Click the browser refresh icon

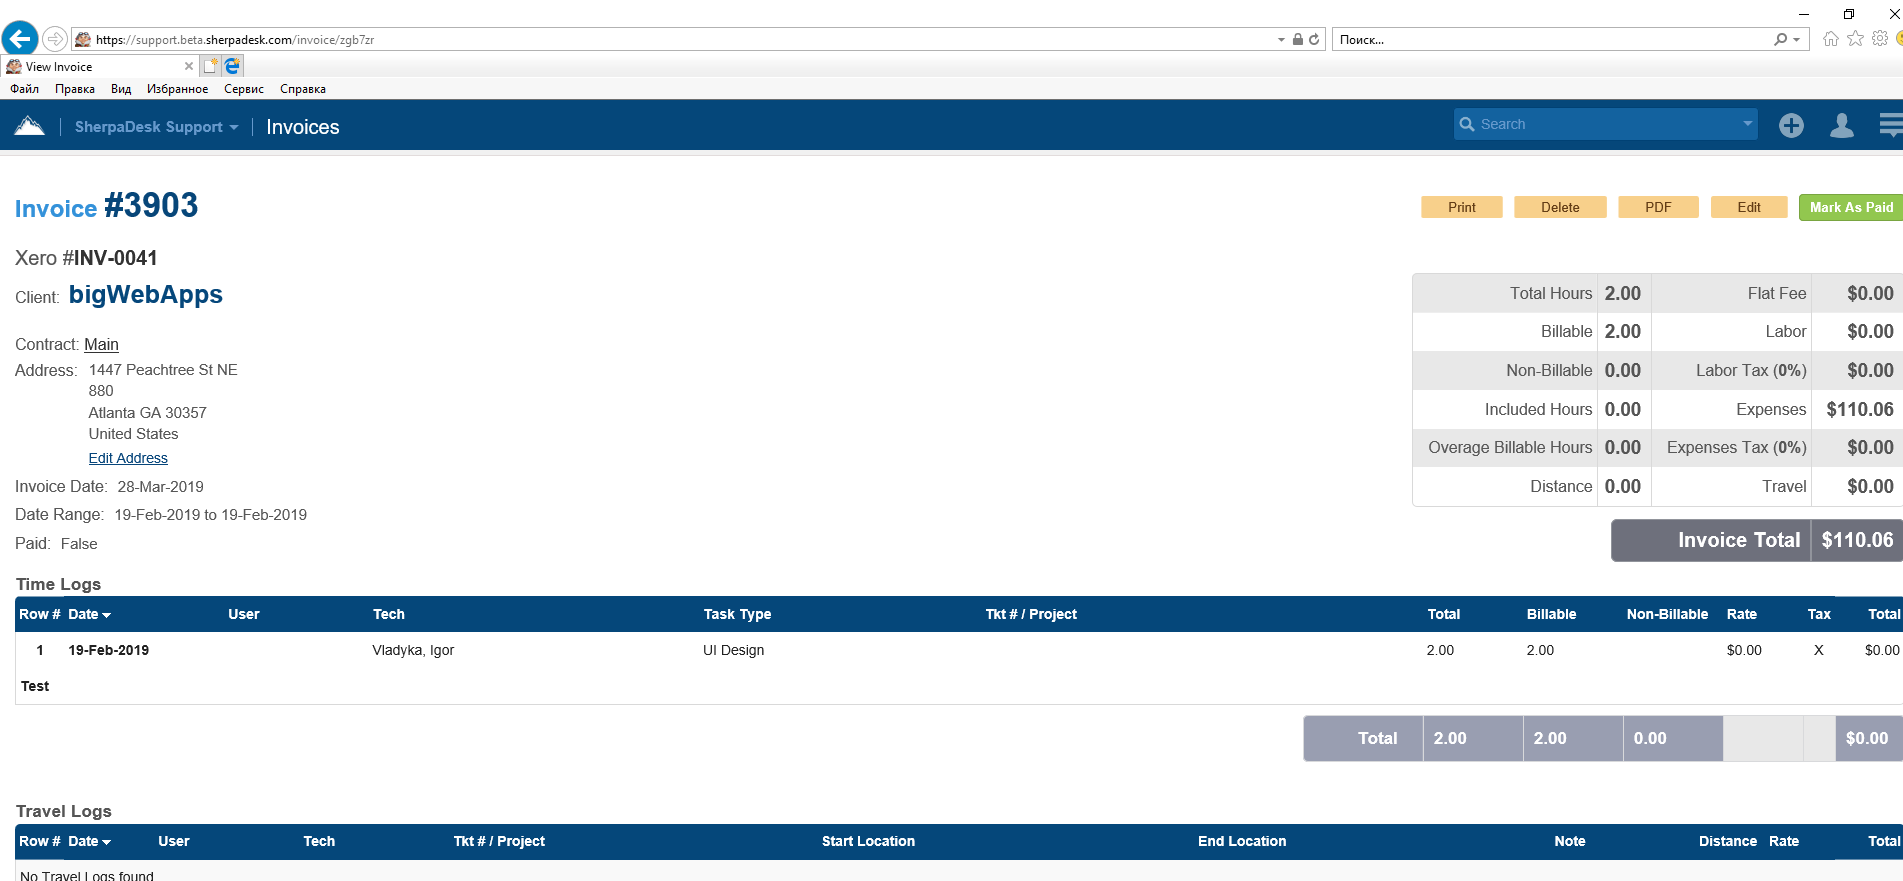coord(1314,40)
